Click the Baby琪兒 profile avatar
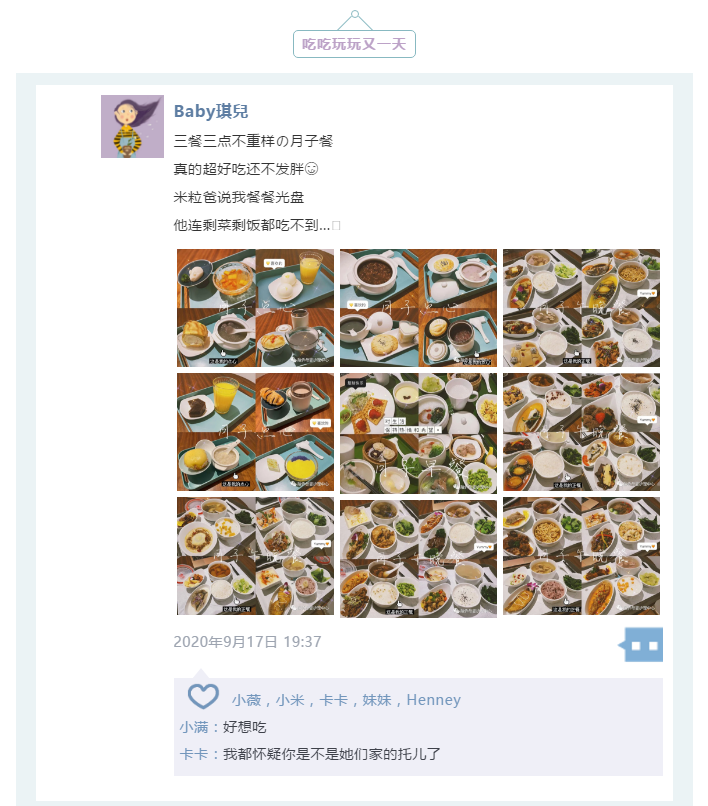The image size is (708, 806). [x=132, y=126]
